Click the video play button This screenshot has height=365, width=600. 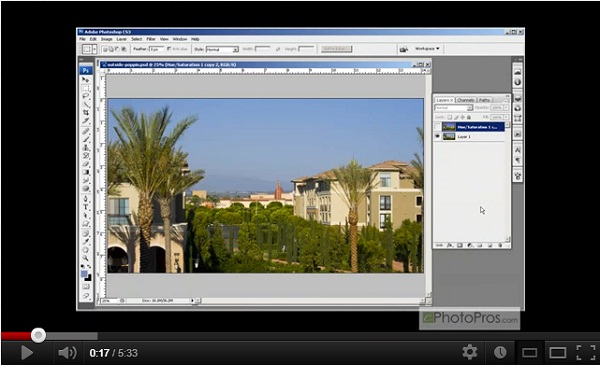(26, 352)
